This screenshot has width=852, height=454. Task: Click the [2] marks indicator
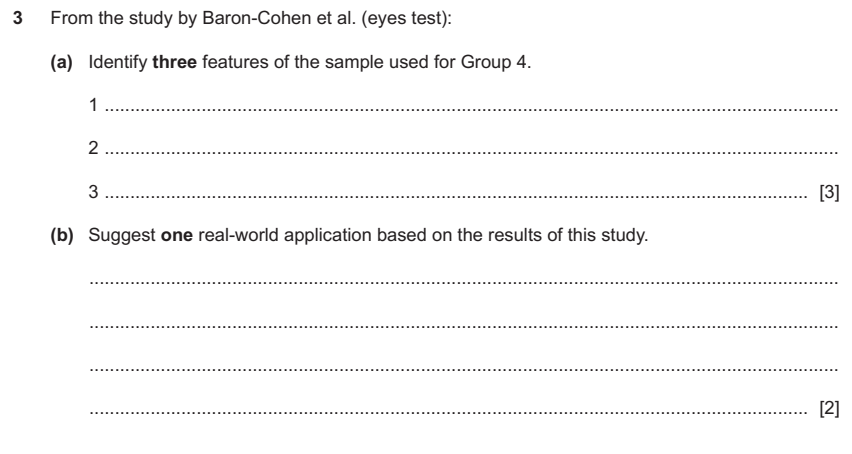(829, 408)
